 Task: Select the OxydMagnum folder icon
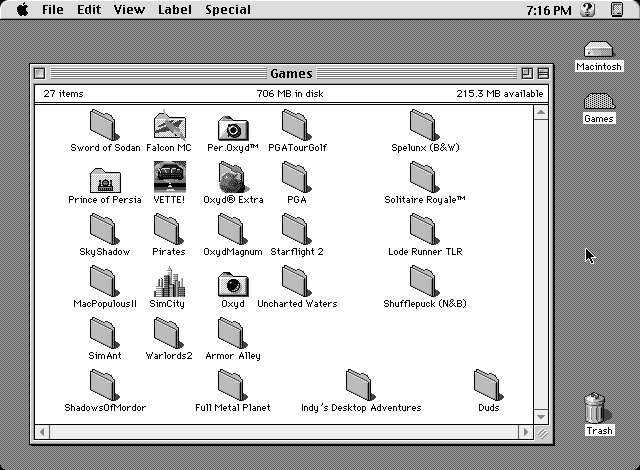tap(232, 229)
